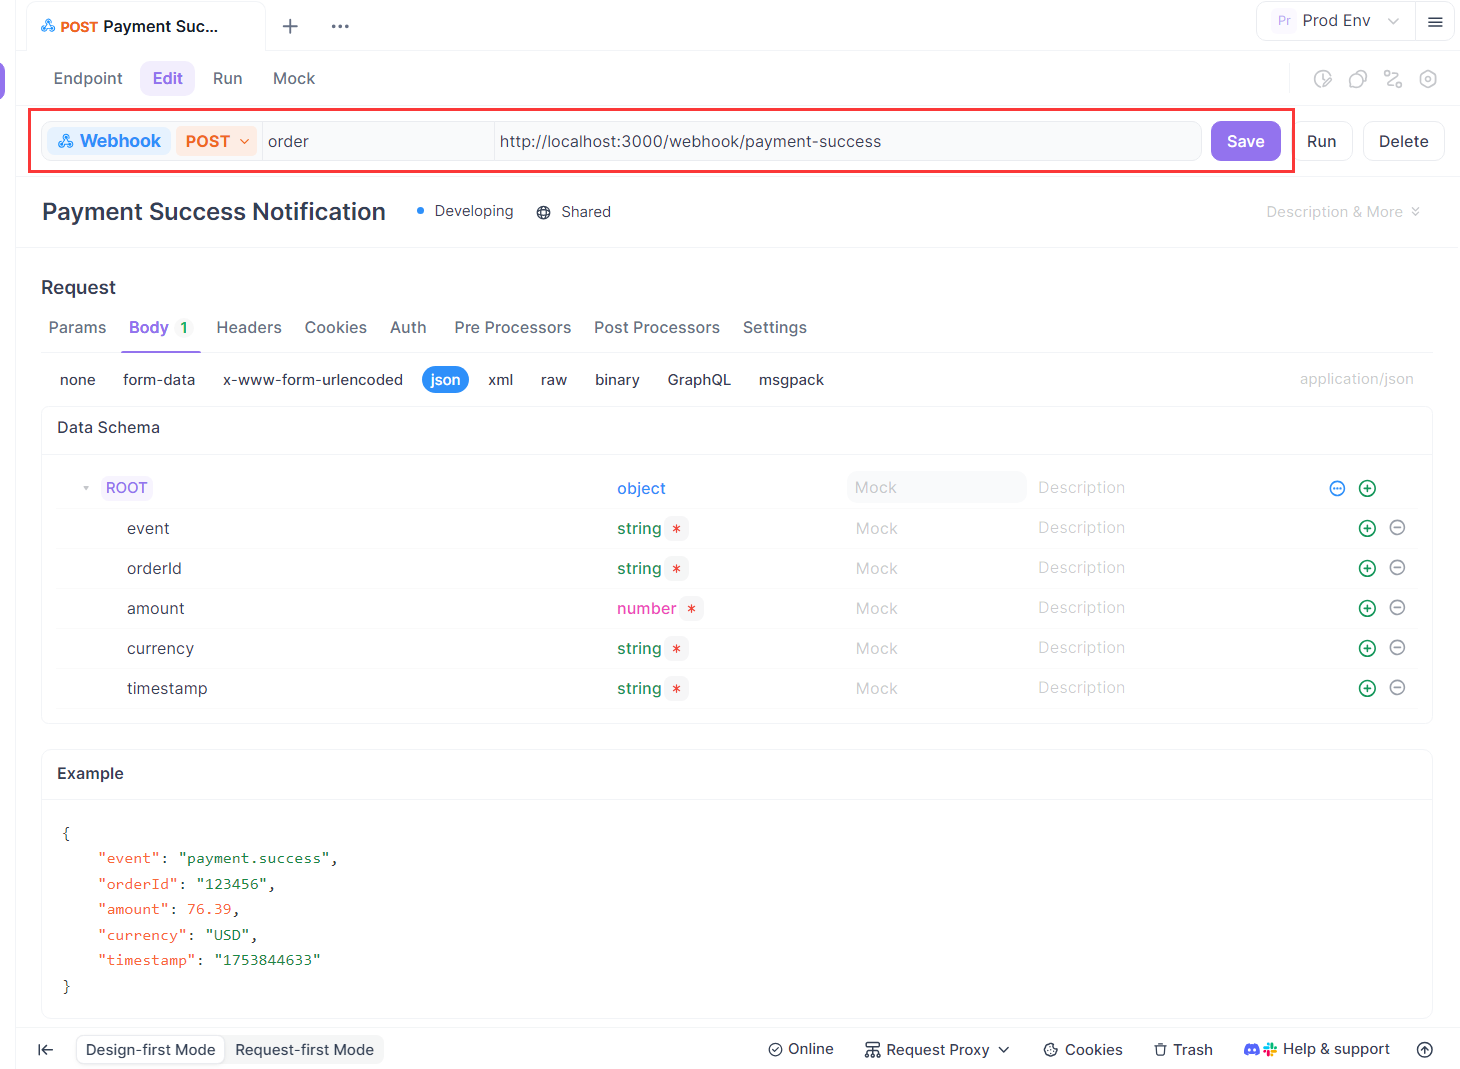Click the purple Save button
Screen dimensions: 1460x1069
pos(1245,142)
